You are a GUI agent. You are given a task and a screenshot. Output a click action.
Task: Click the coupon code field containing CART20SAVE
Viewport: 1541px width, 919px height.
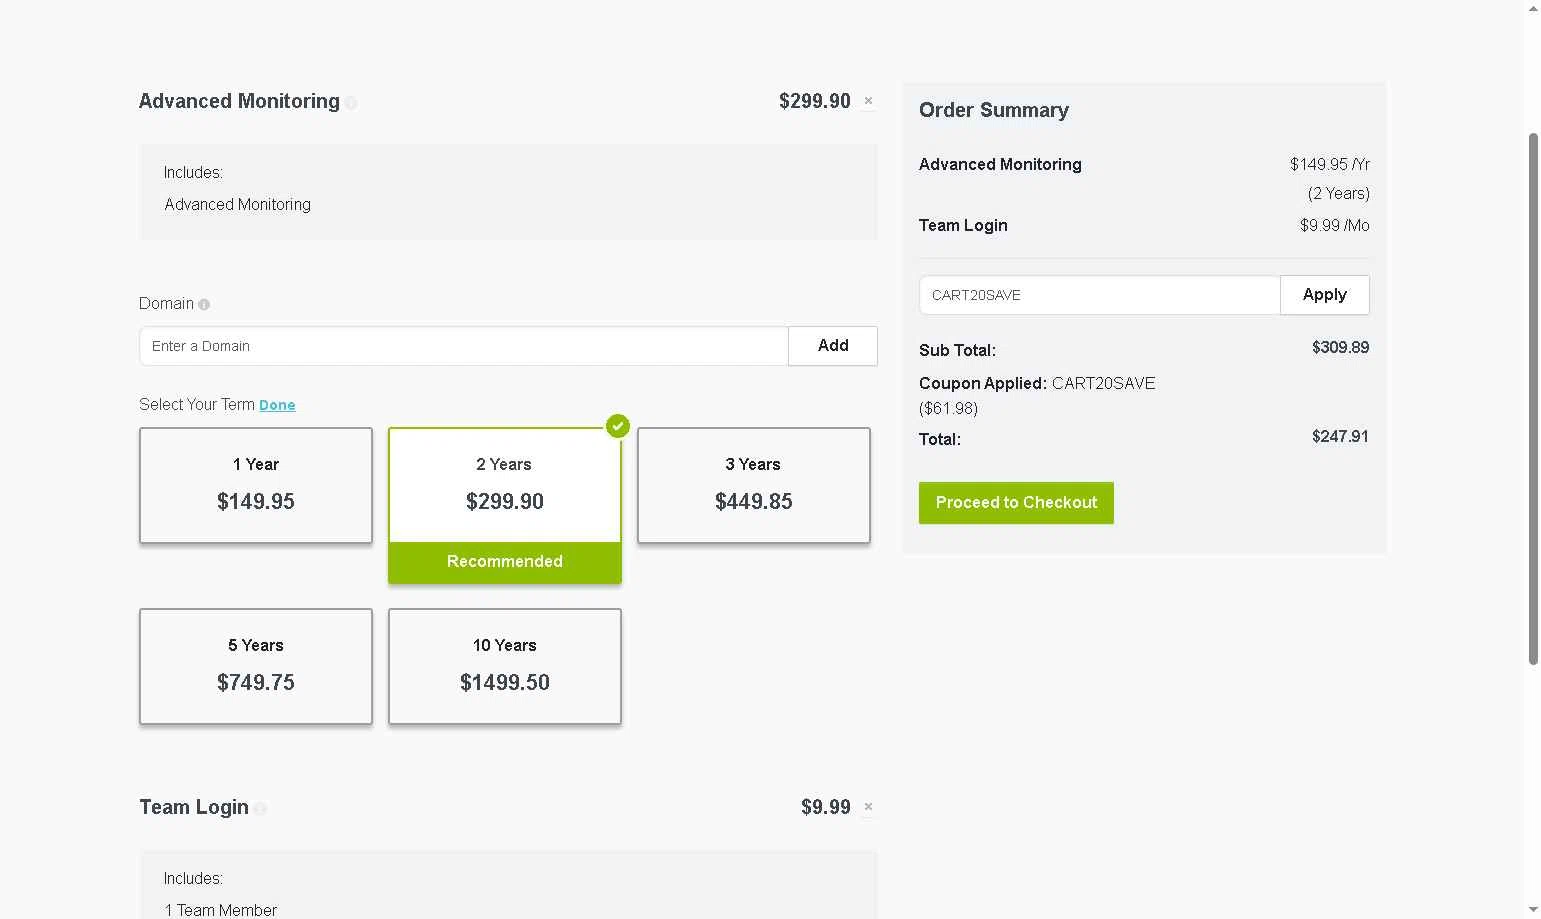pos(1100,295)
